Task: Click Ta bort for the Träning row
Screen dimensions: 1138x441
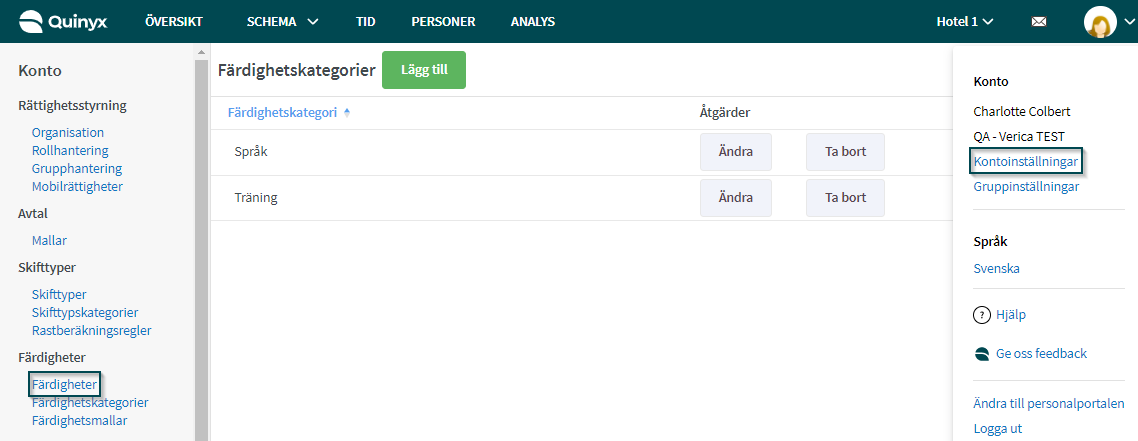Action: pos(846,197)
